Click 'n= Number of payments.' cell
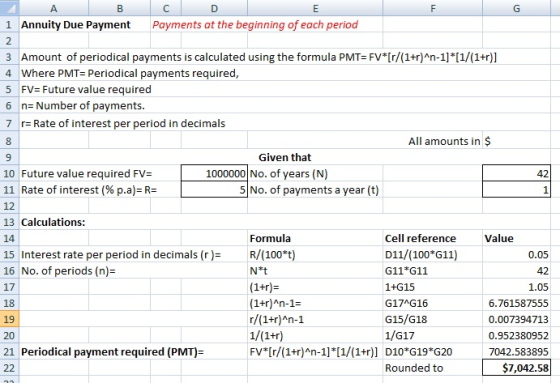Viewport: 560px width, 383px height. pyautogui.click(x=83, y=106)
